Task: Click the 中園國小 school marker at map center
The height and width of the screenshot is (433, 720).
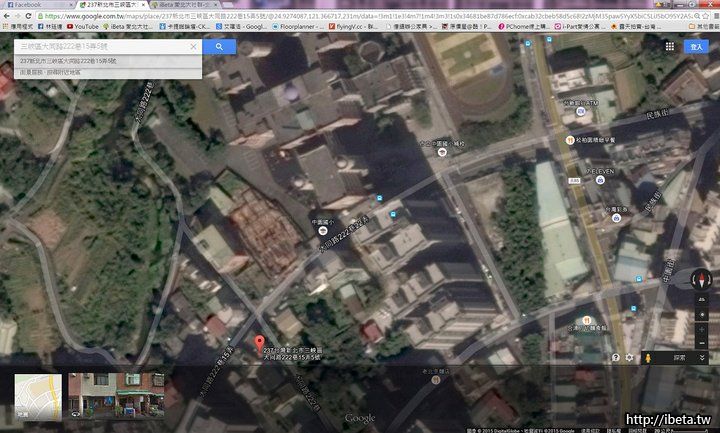Action: click(x=323, y=231)
